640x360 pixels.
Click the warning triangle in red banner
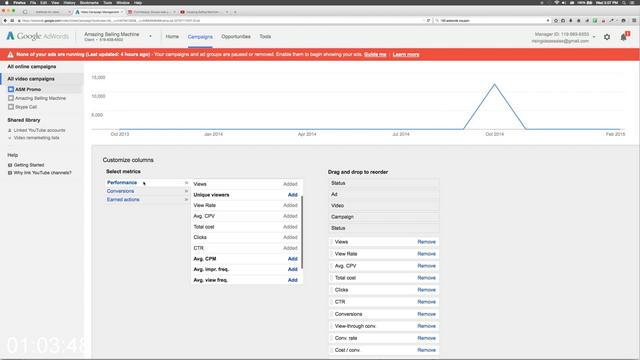[10, 54]
